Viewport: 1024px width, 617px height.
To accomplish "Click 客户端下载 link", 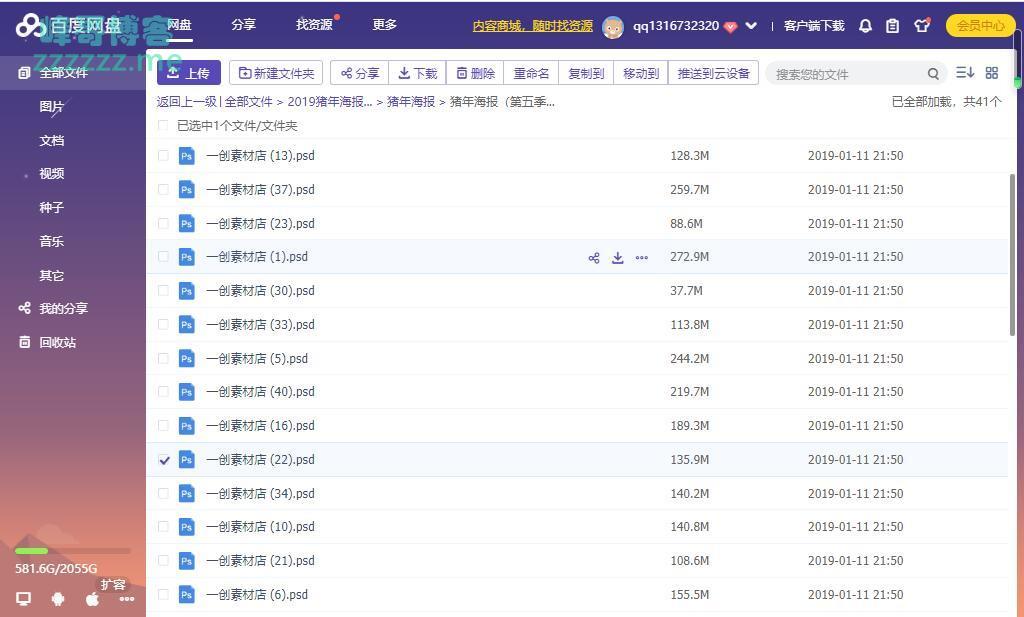I will coord(814,26).
